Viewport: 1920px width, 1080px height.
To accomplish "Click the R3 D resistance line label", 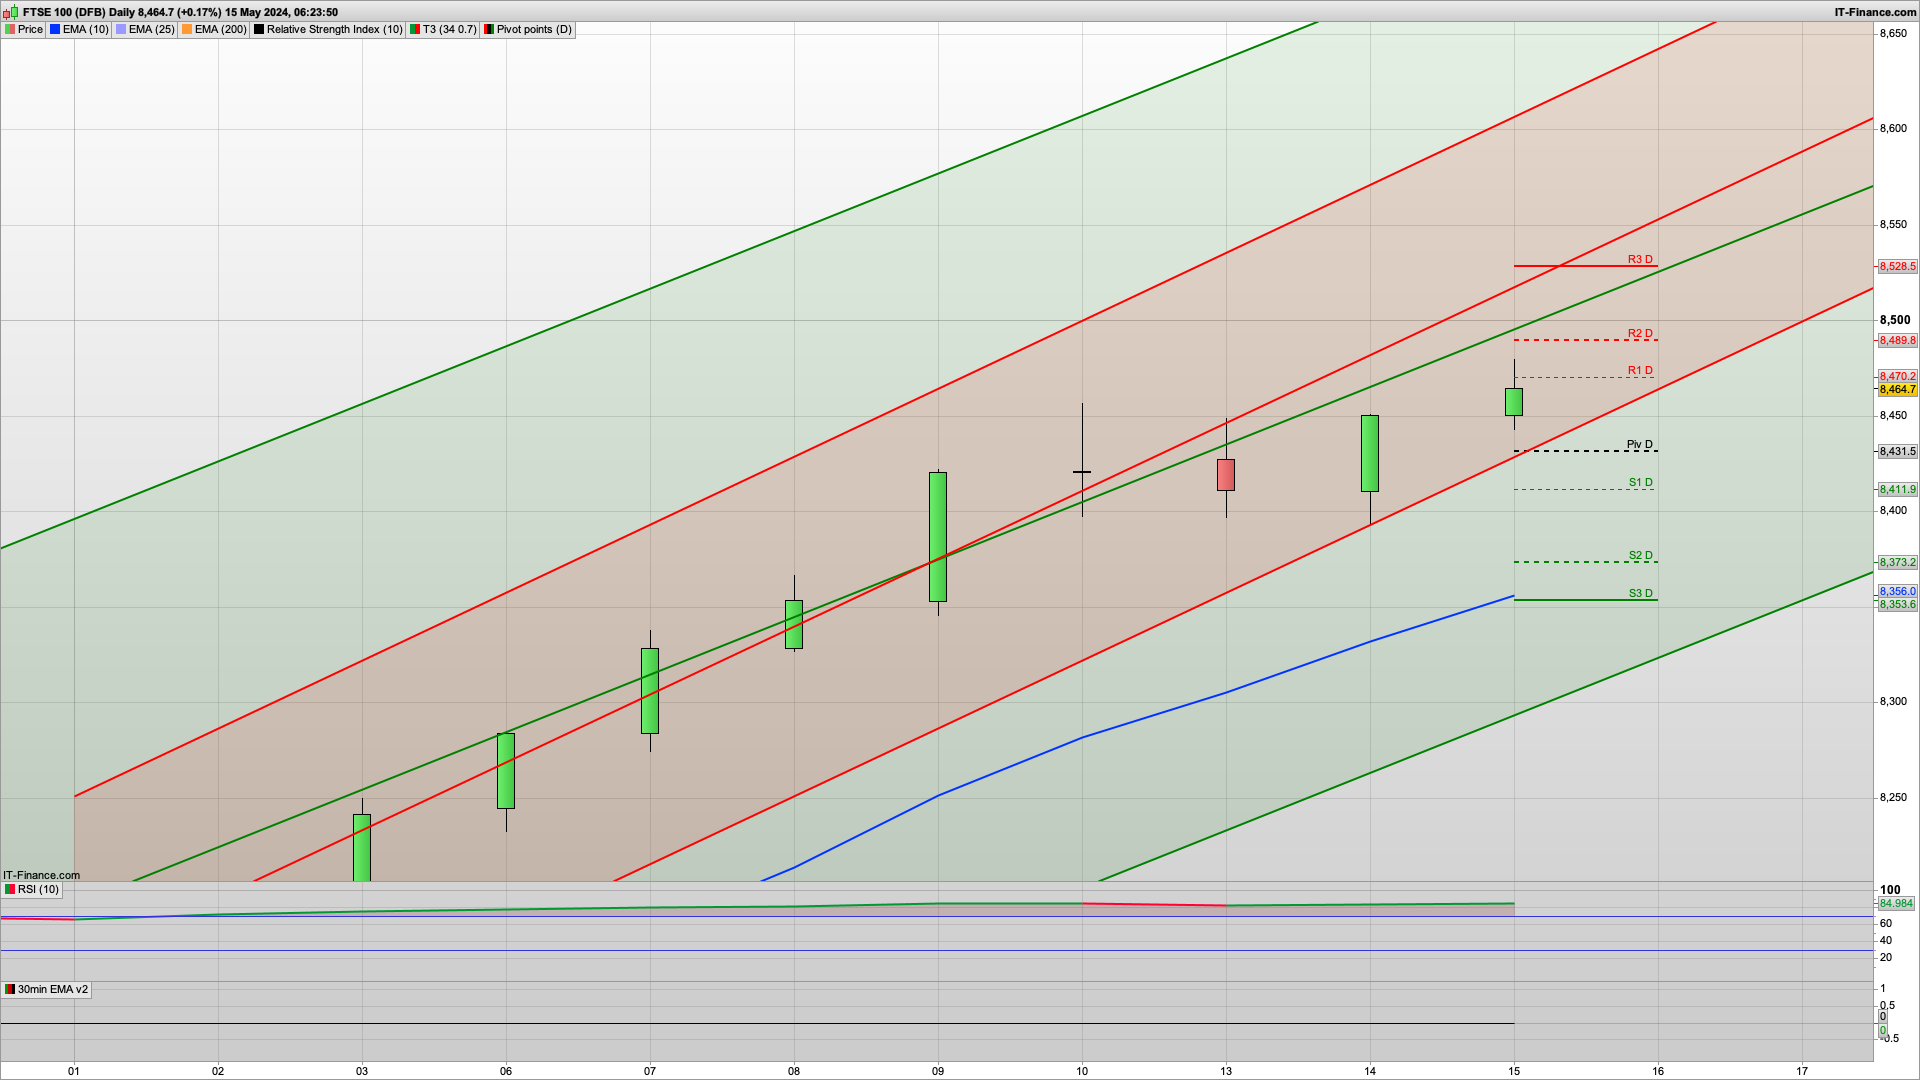I will pyautogui.click(x=1640, y=259).
